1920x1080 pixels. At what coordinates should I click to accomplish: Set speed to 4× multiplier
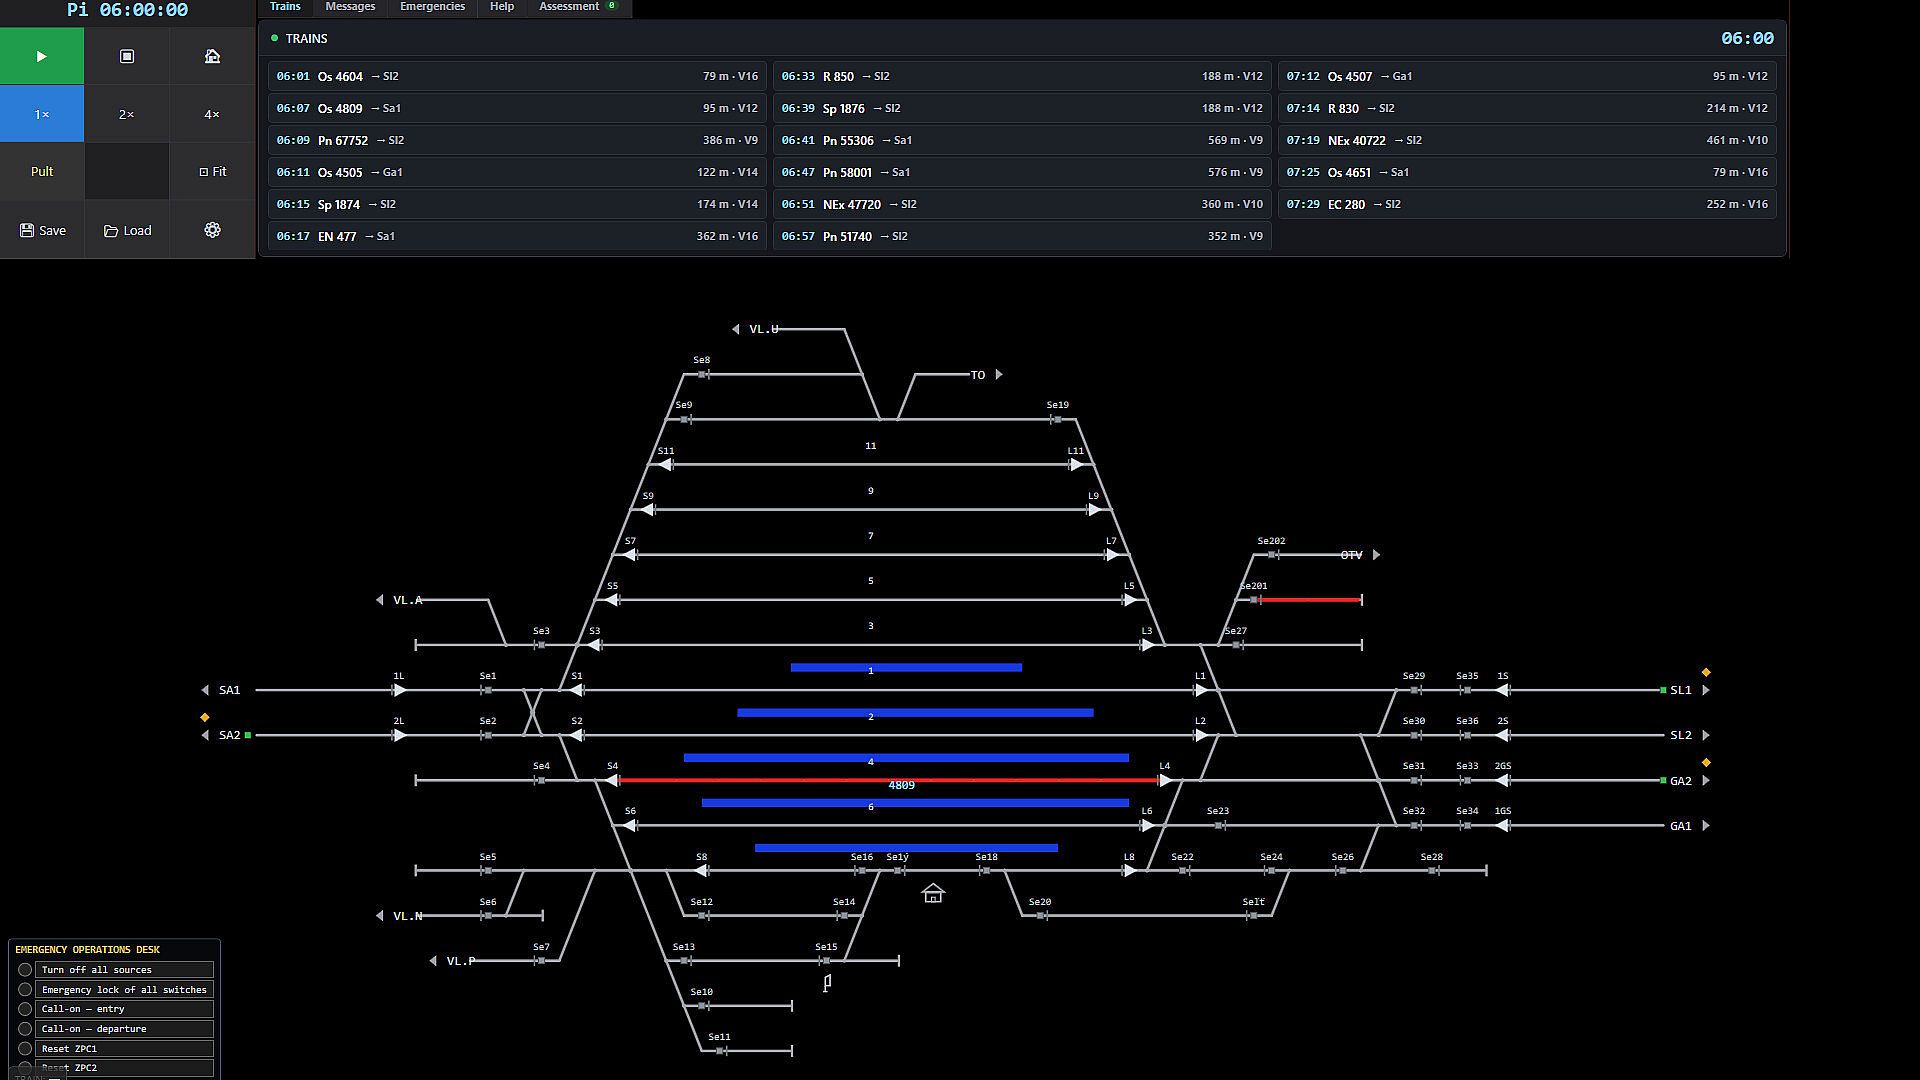coord(212,114)
